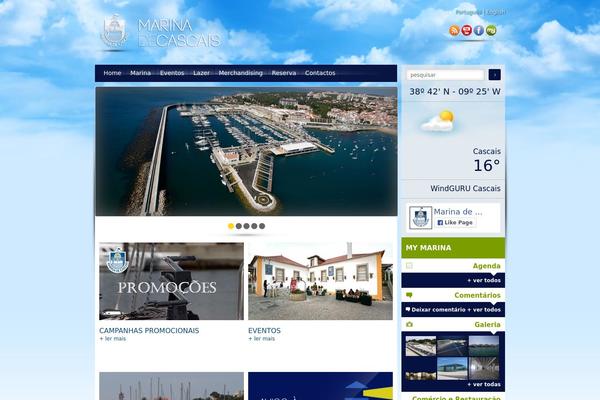The width and height of the screenshot is (600, 400).
Task: Open the Eventos courtyard photo
Action: pos(320,281)
